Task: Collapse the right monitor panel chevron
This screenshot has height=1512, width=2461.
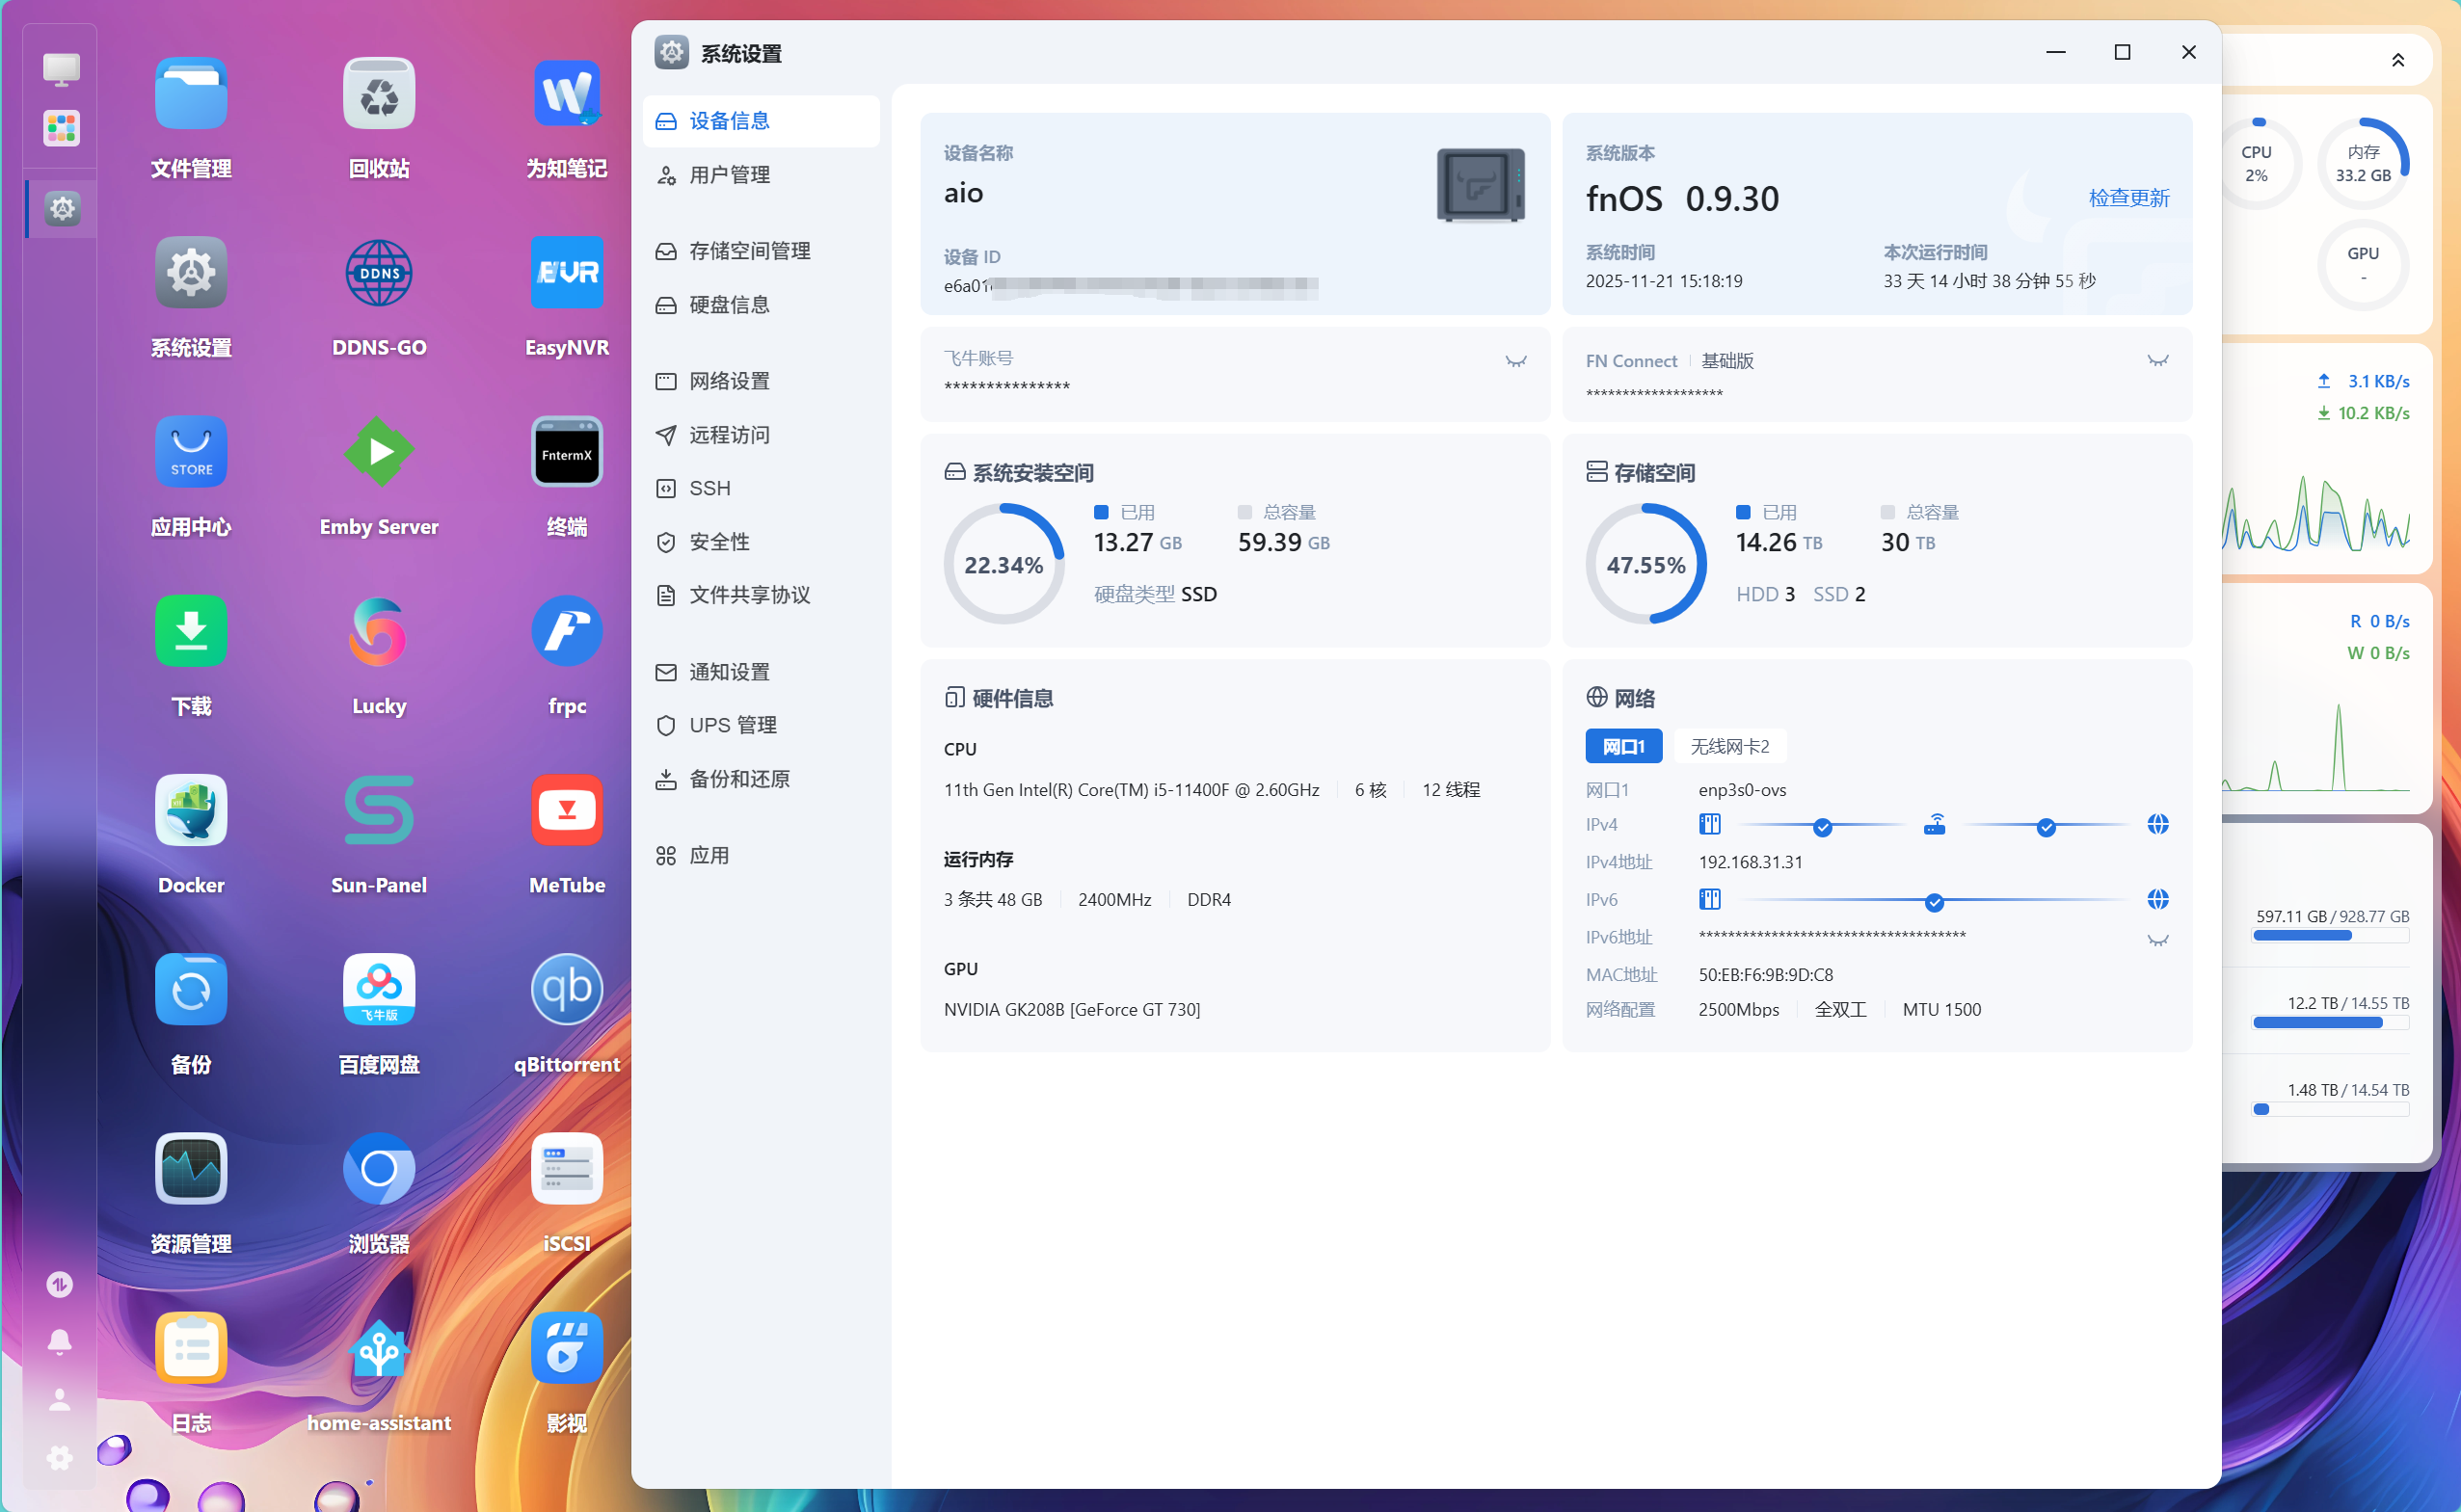Action: 2397,61
